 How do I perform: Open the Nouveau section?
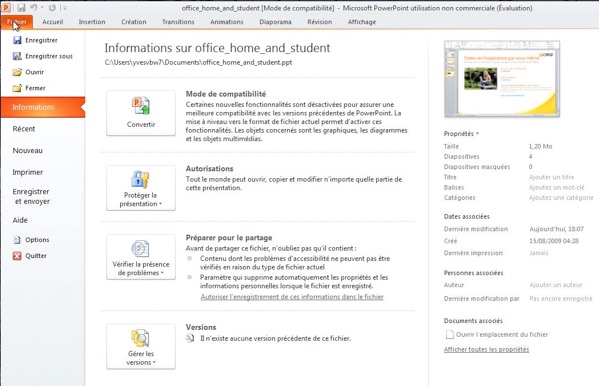(x=28, y=151)
